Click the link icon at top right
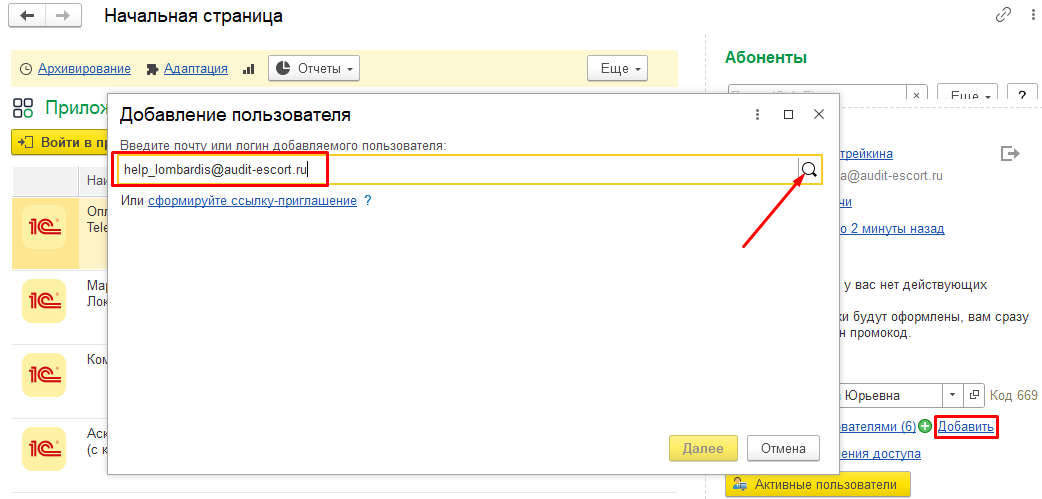 (1003, 16)
